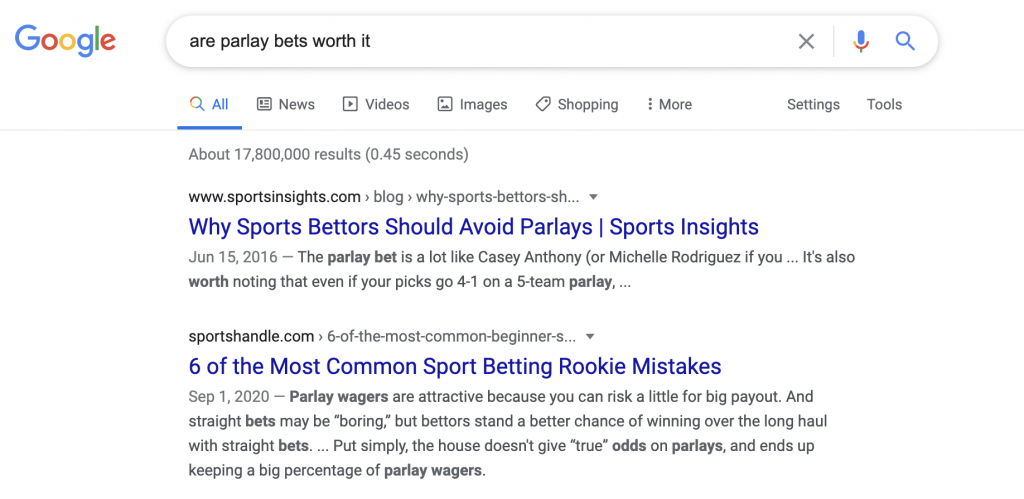Select the Images tab icon
1024x499 pixels.
pos(445,105)
